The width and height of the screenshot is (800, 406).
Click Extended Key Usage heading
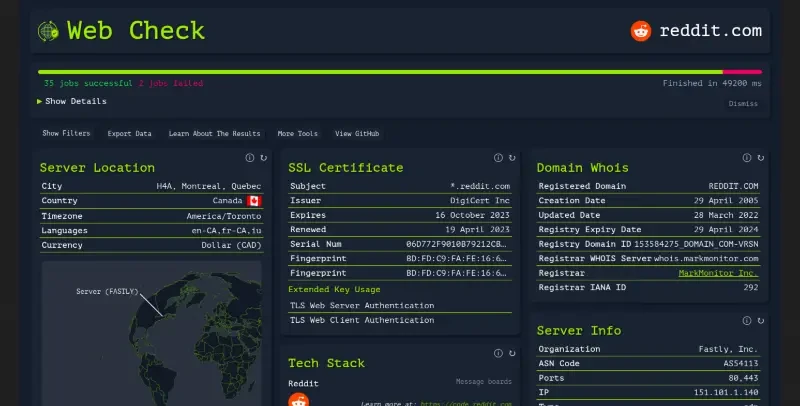tap(334, 289)
